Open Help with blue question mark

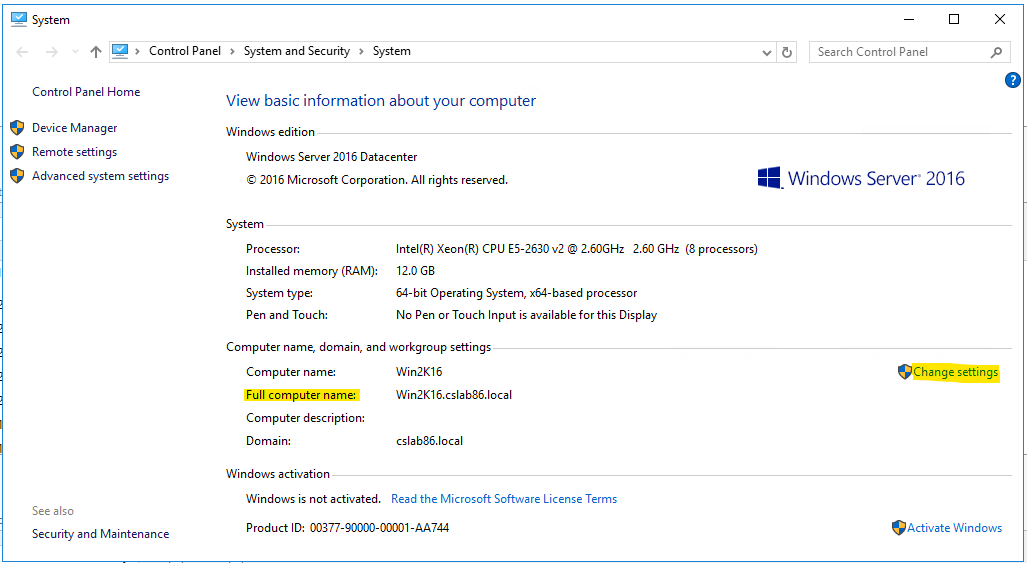[1012, 81]
